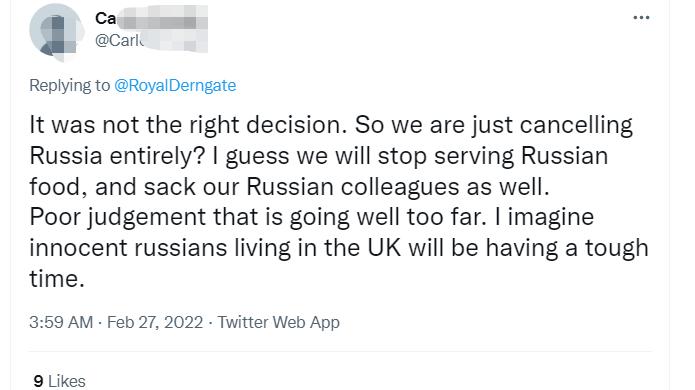Click the phrase 'So we are just cancelling'
695x390 pixels.
[493, 125]
